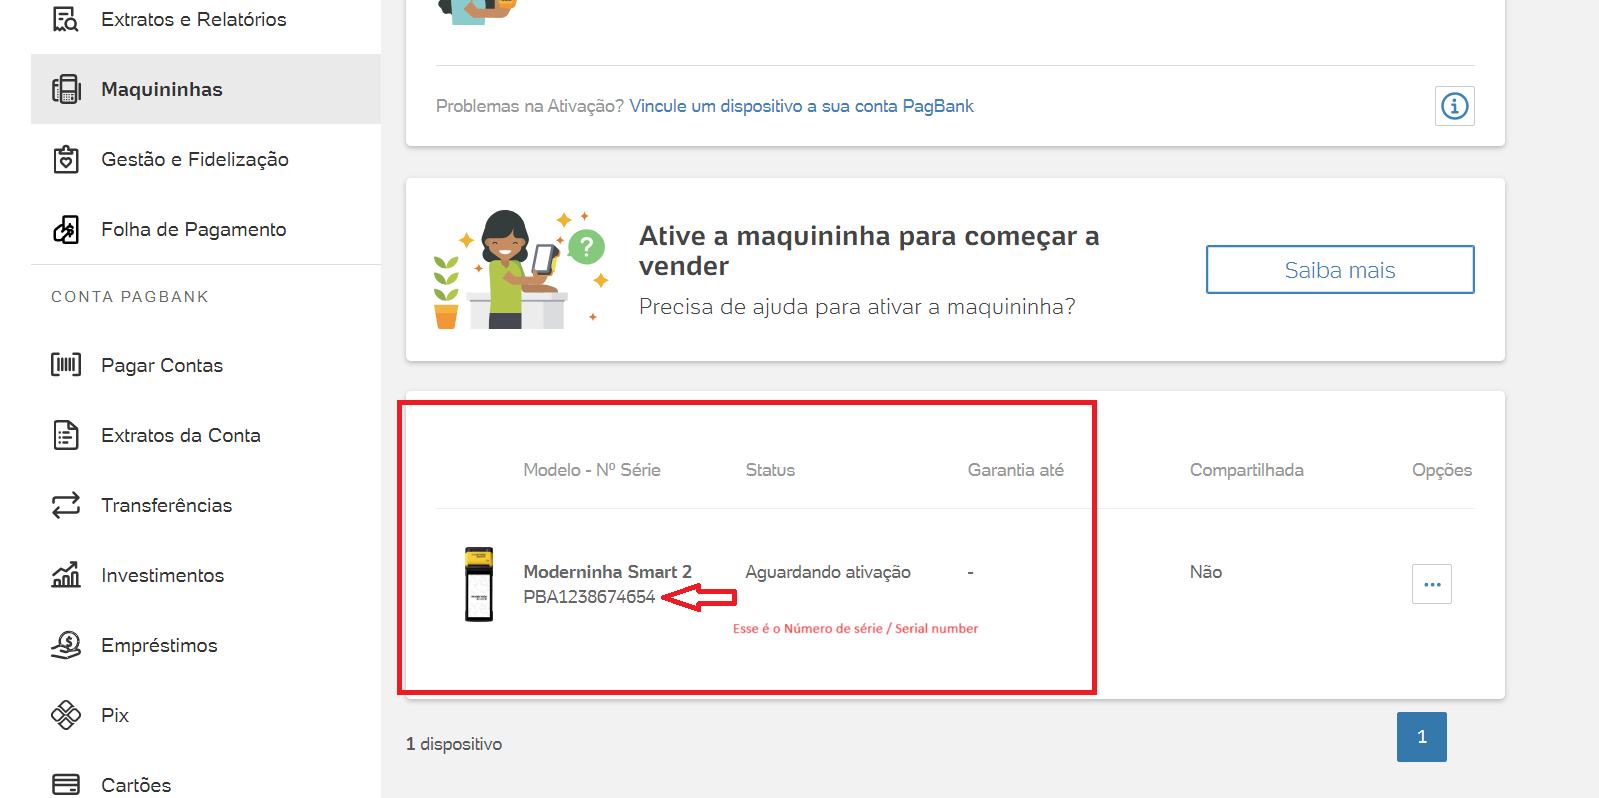Select Maquininhas in the sidebar

pos(206,89)
